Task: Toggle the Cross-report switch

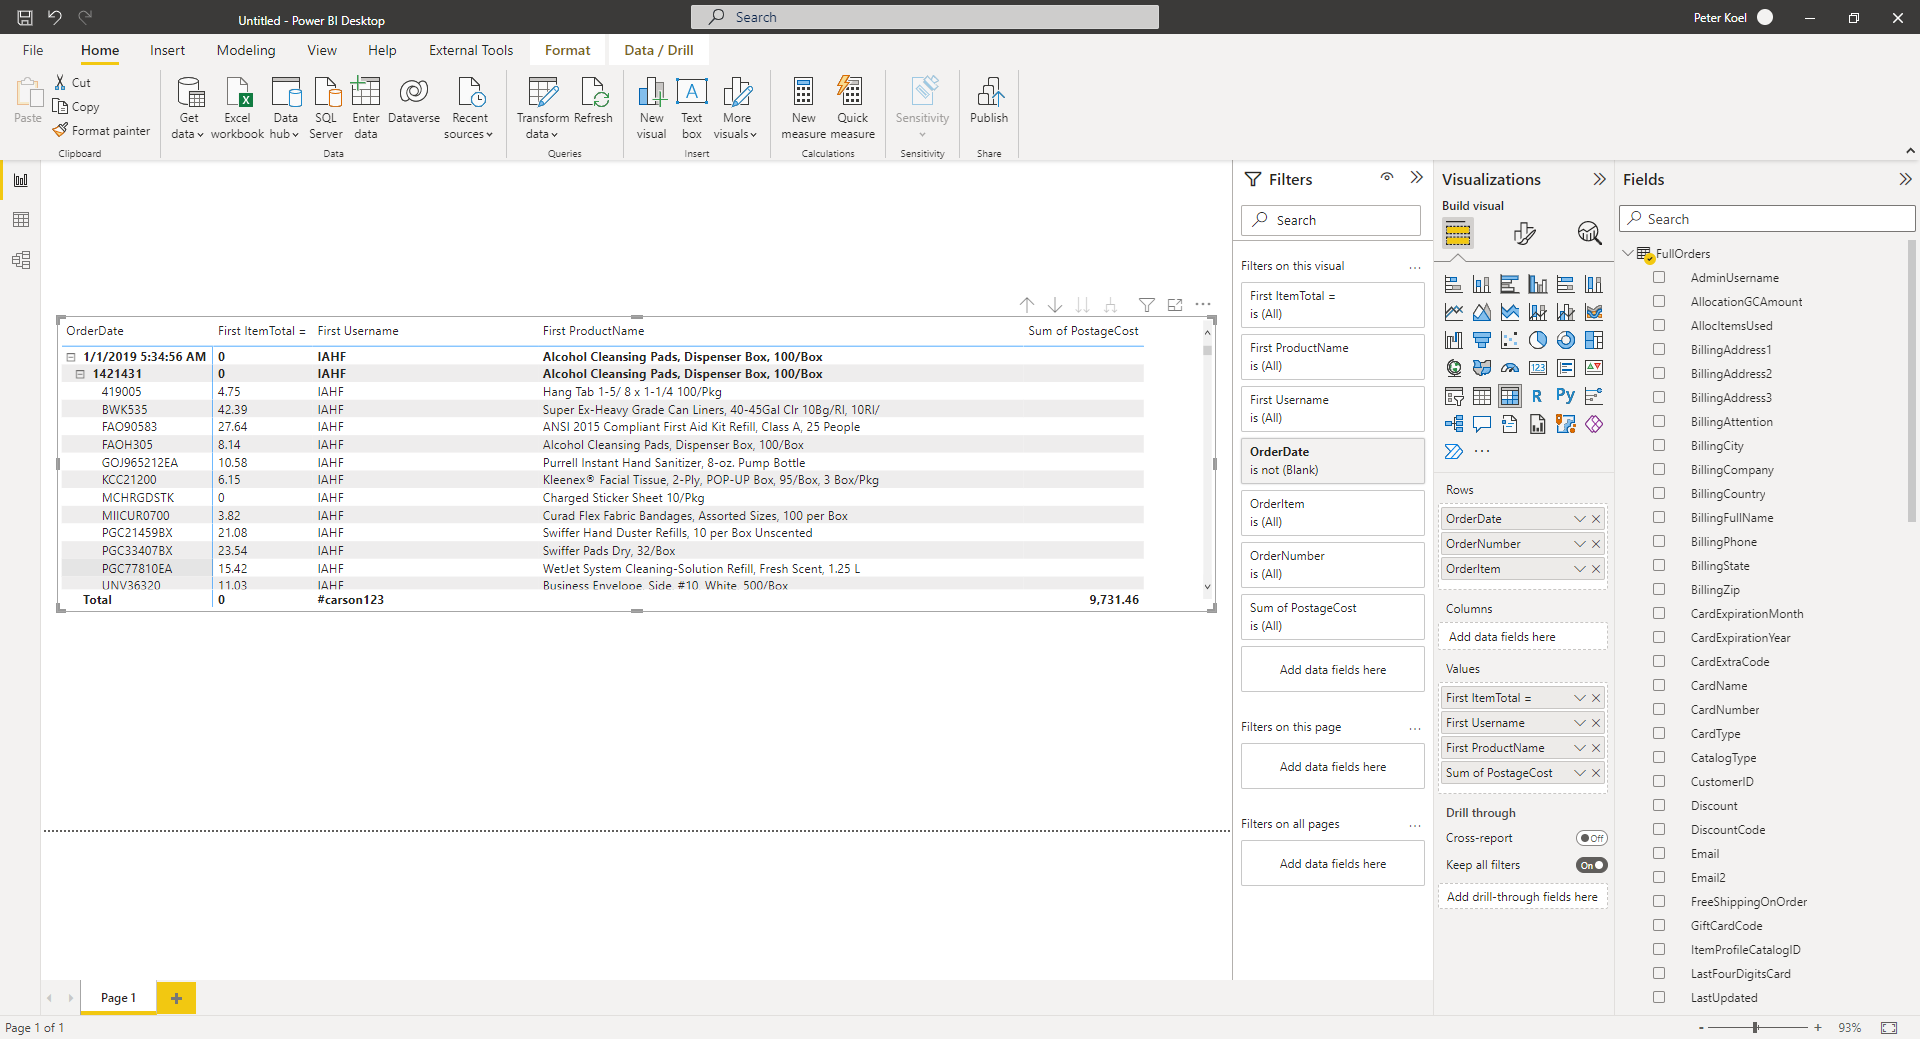Action: 1591,838
